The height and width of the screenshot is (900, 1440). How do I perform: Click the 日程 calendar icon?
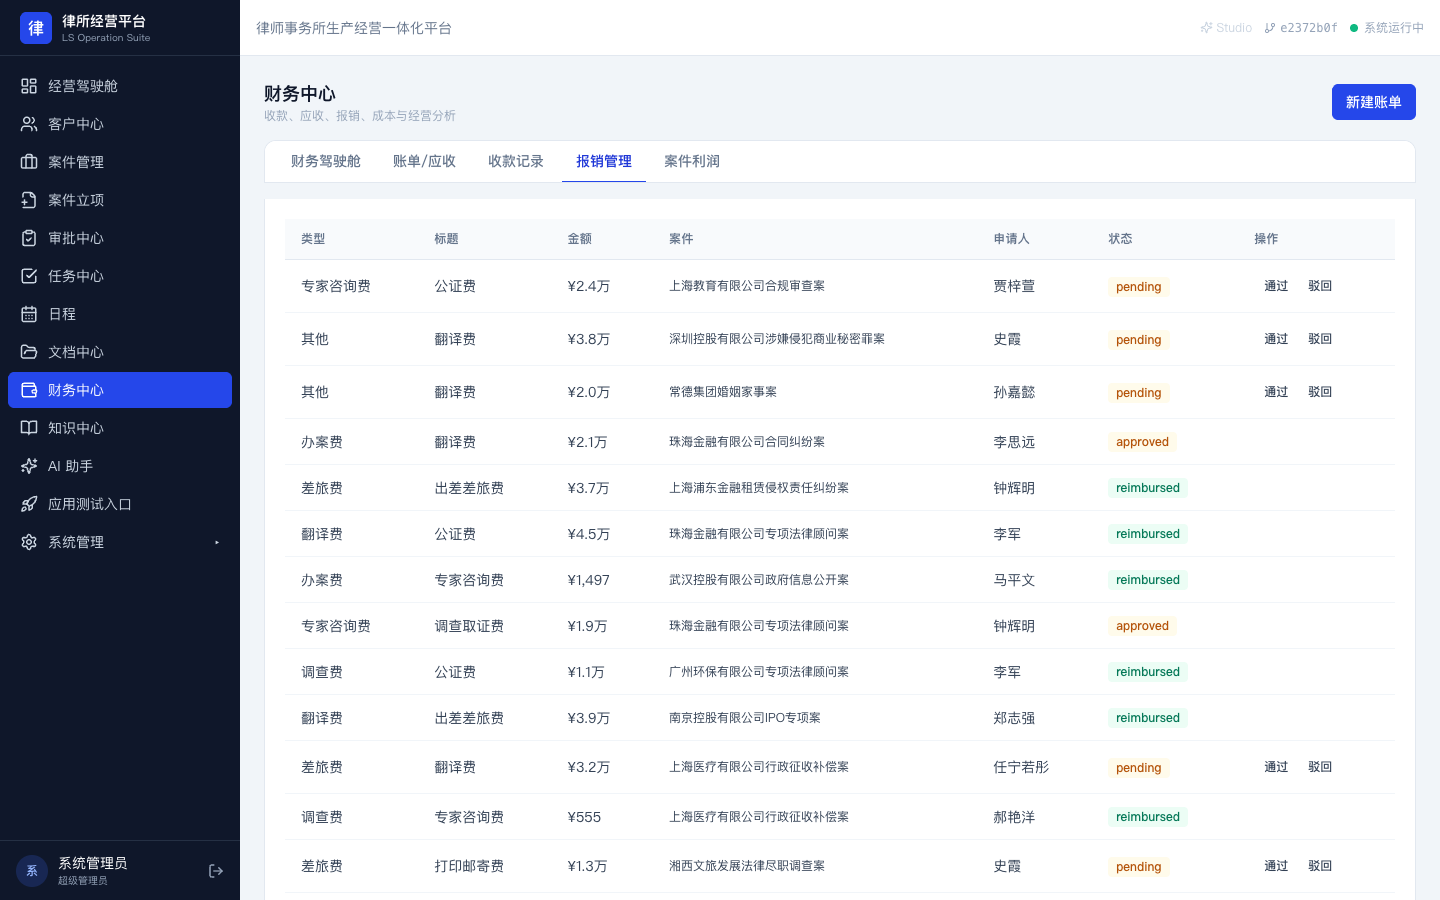(x=29, y=314)
